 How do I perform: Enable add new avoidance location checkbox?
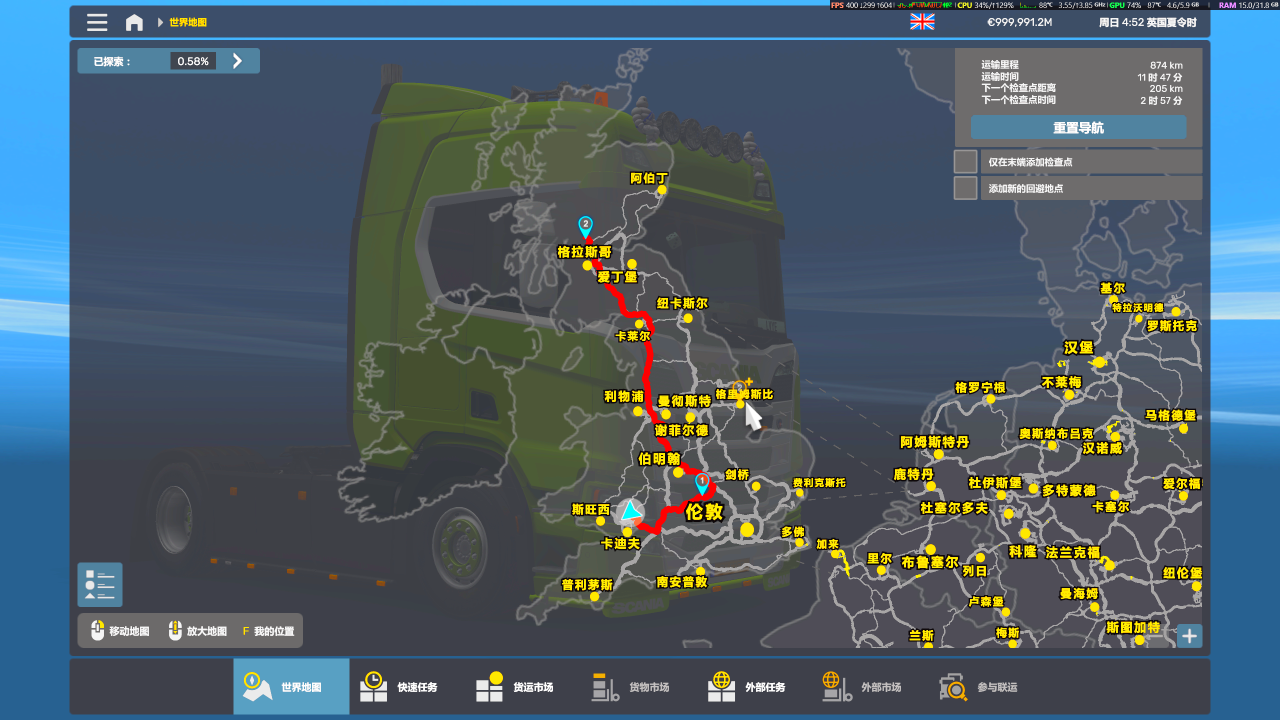pos(965,188)
